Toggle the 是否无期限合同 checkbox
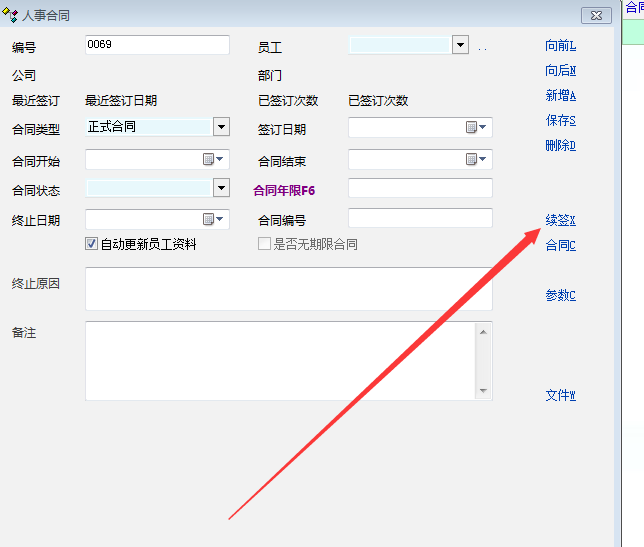This screenshot has width=644, height=547. (x=265, y=244)
